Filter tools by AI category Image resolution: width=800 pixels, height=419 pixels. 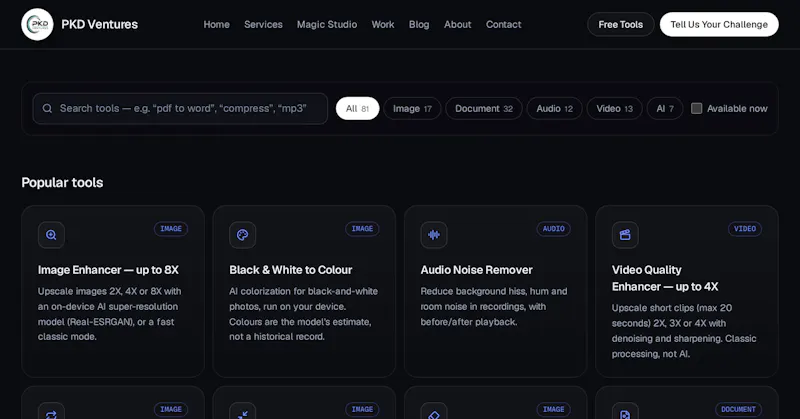(x=665, y=108)
